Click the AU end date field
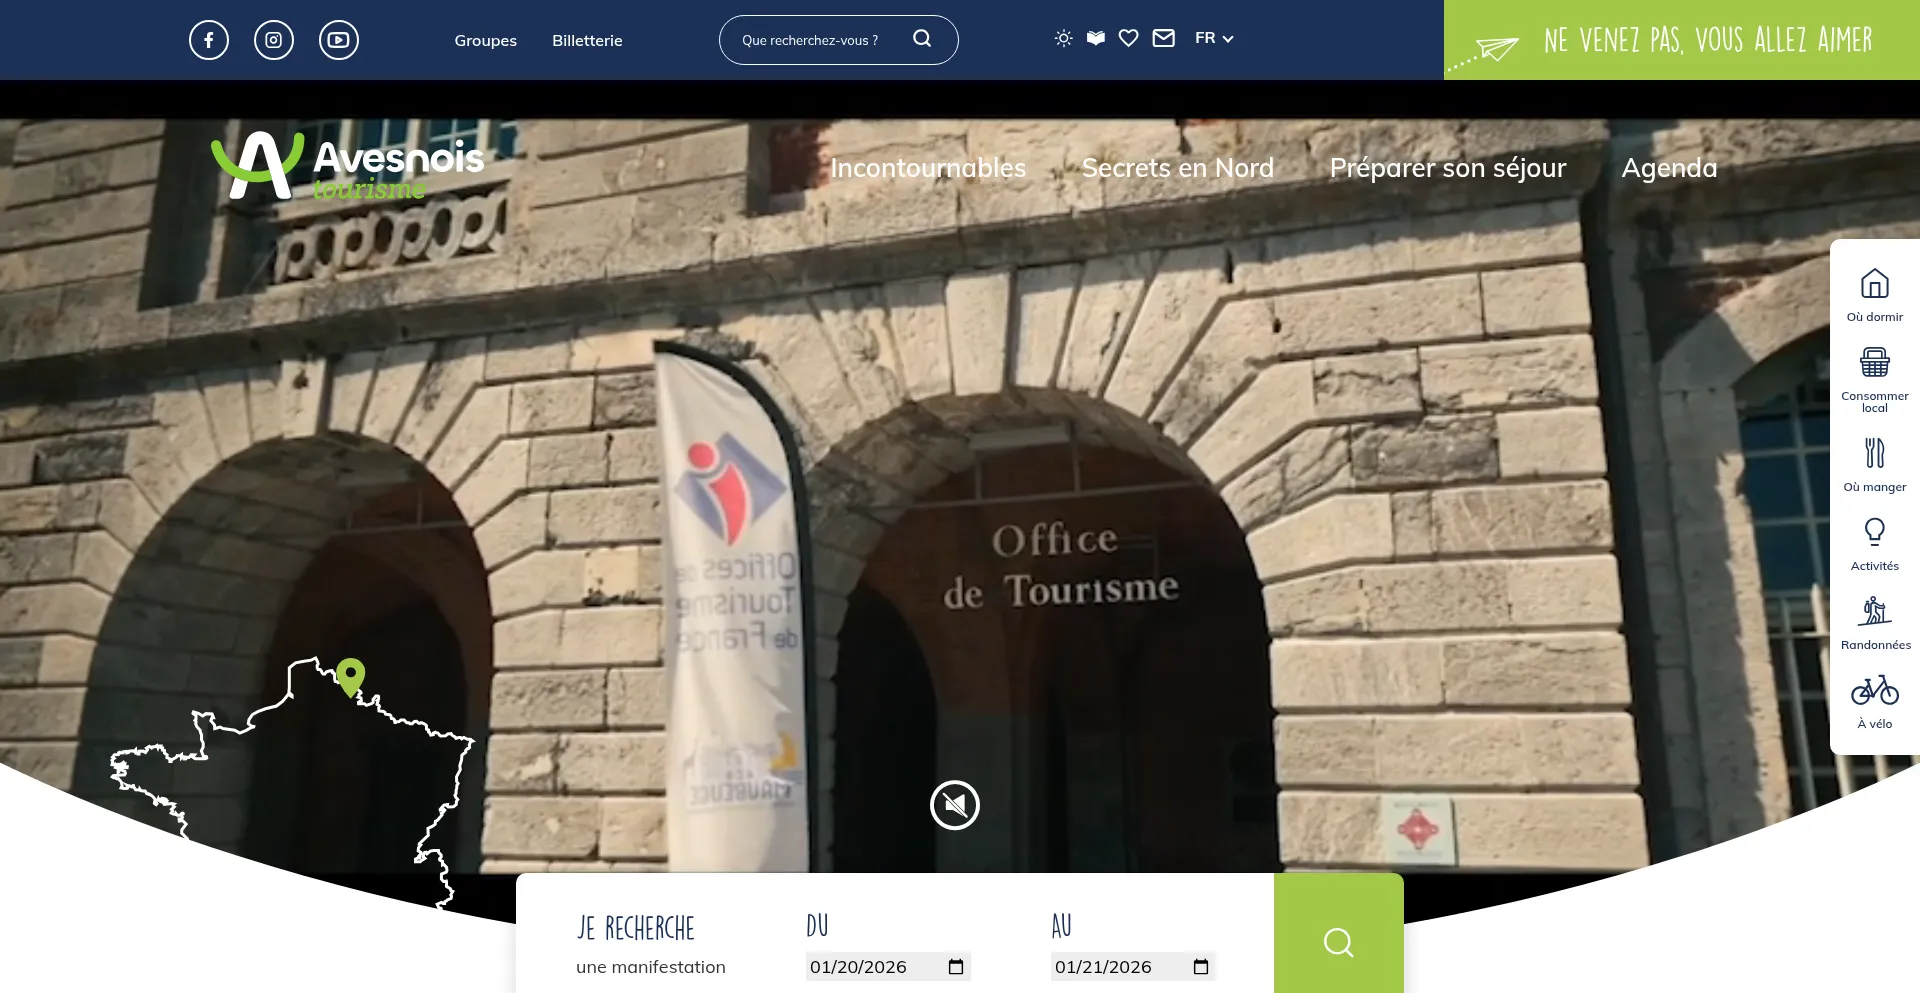Screen dimensions: 1920x993 point(1133,966)
